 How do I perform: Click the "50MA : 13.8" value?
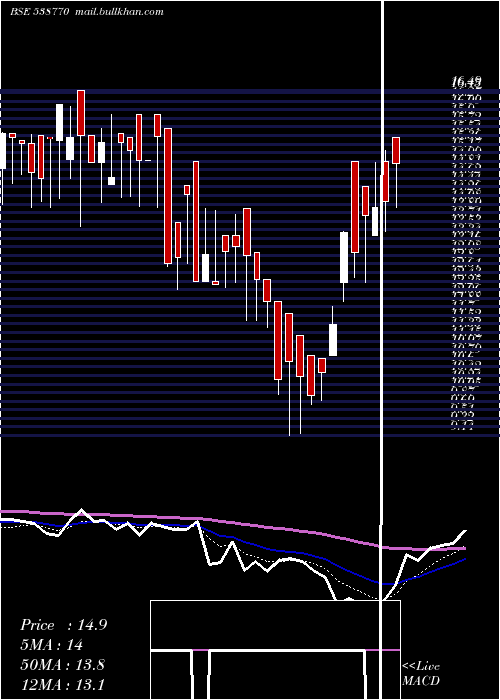[62, 664]
